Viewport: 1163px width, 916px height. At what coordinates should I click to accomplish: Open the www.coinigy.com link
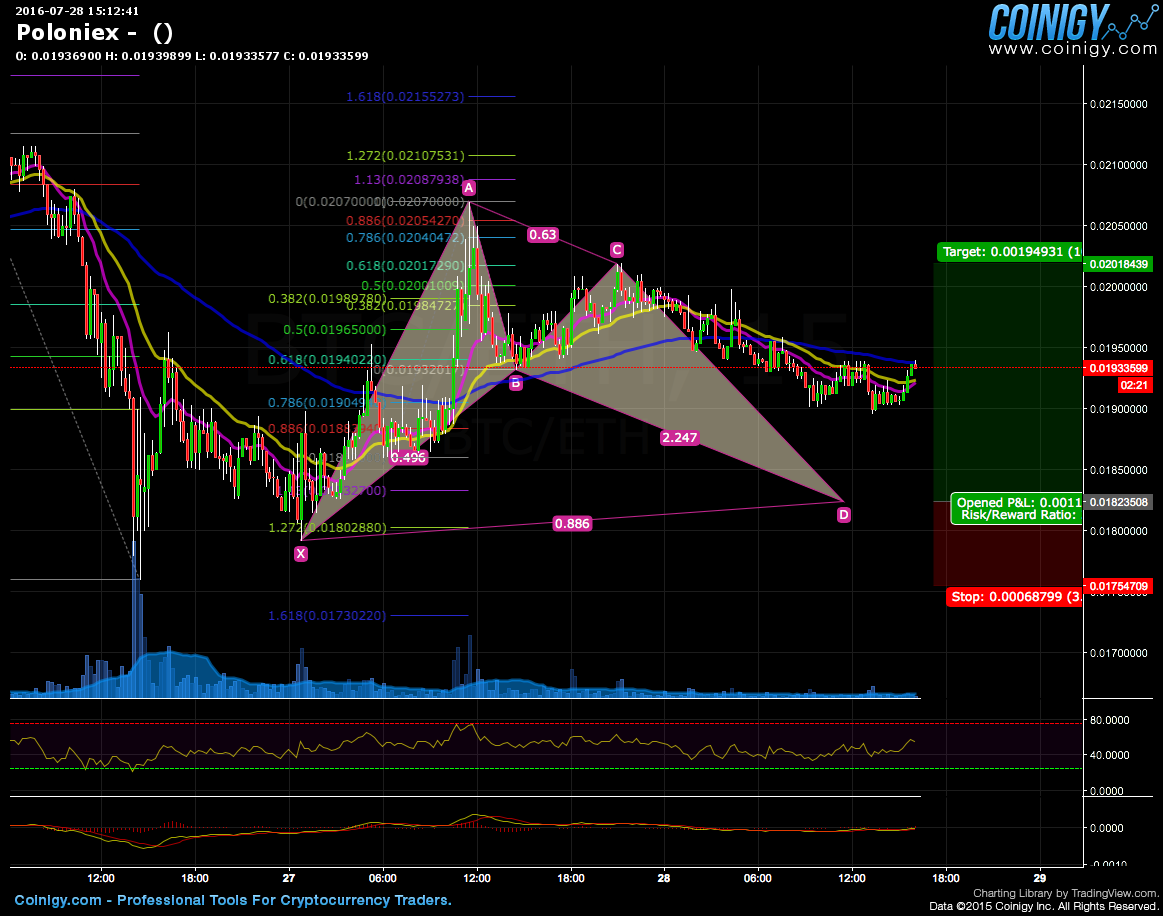pos(1072,49)
